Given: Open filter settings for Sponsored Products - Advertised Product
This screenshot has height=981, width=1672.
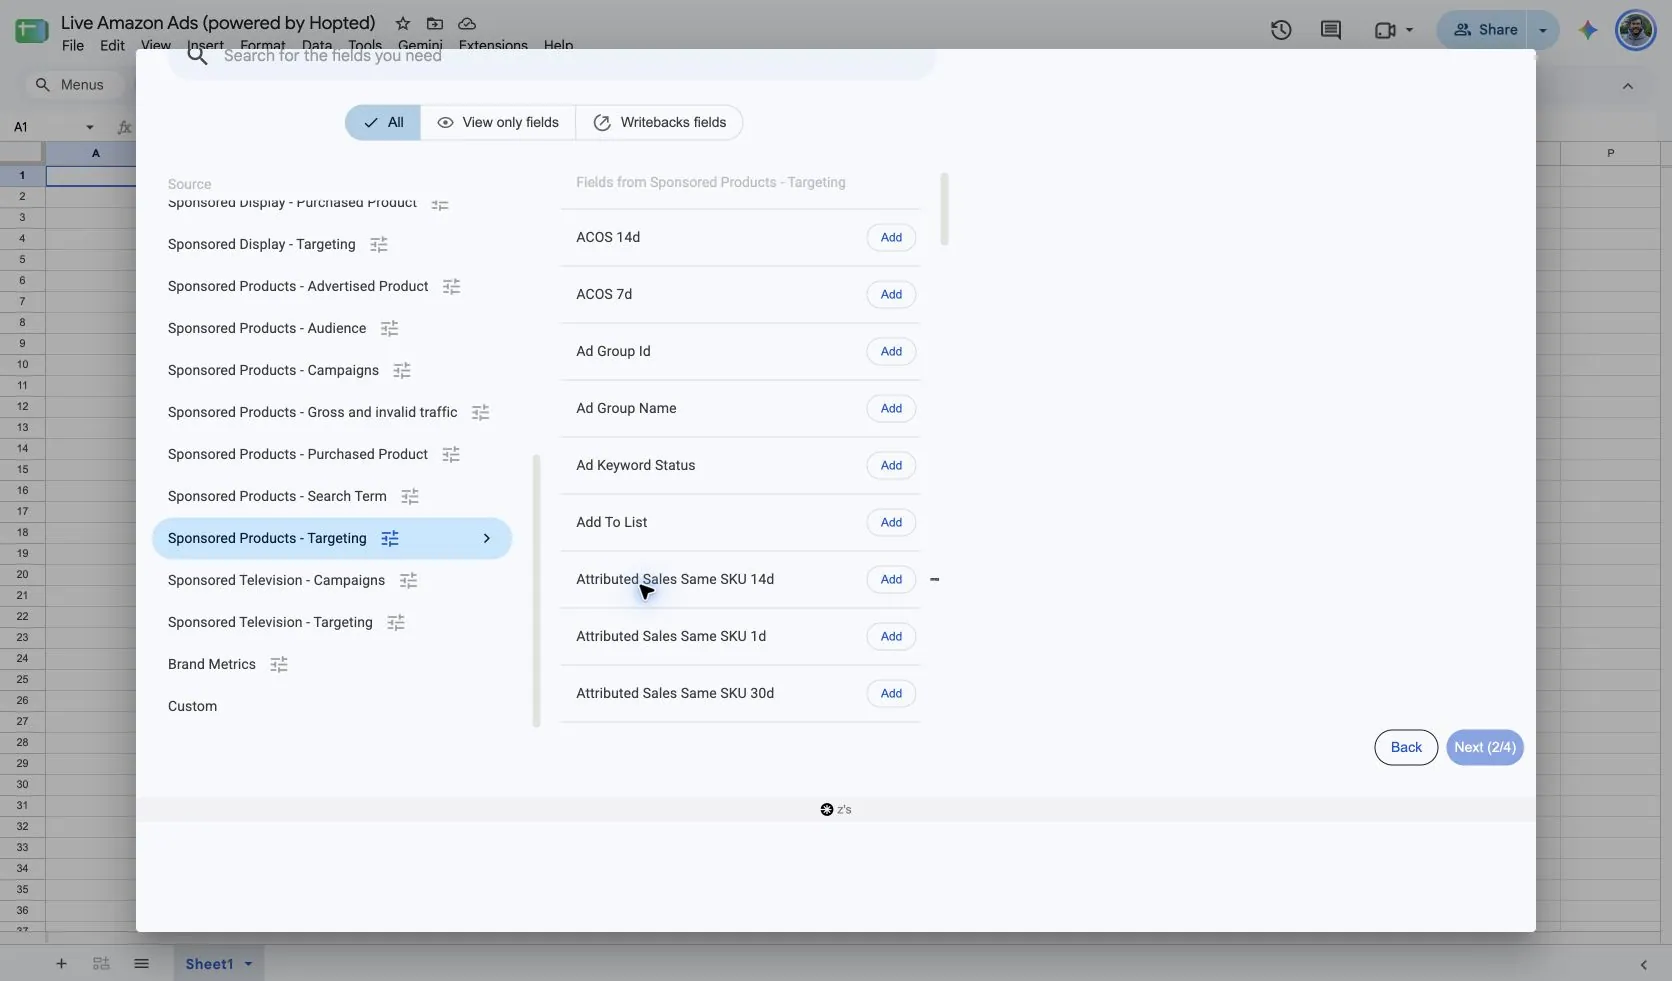Looking at the screenshot, I should coord(452,286).
